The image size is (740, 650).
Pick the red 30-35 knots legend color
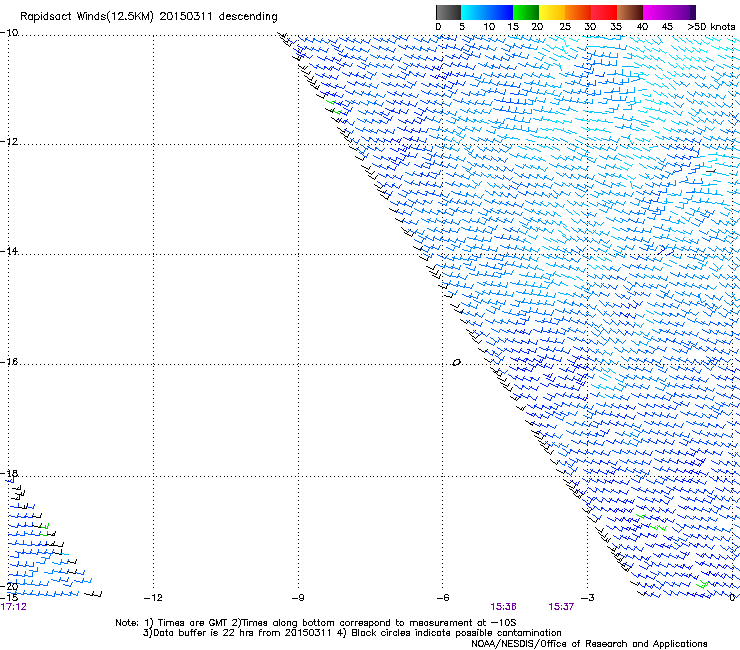click(x=604, y=12)
